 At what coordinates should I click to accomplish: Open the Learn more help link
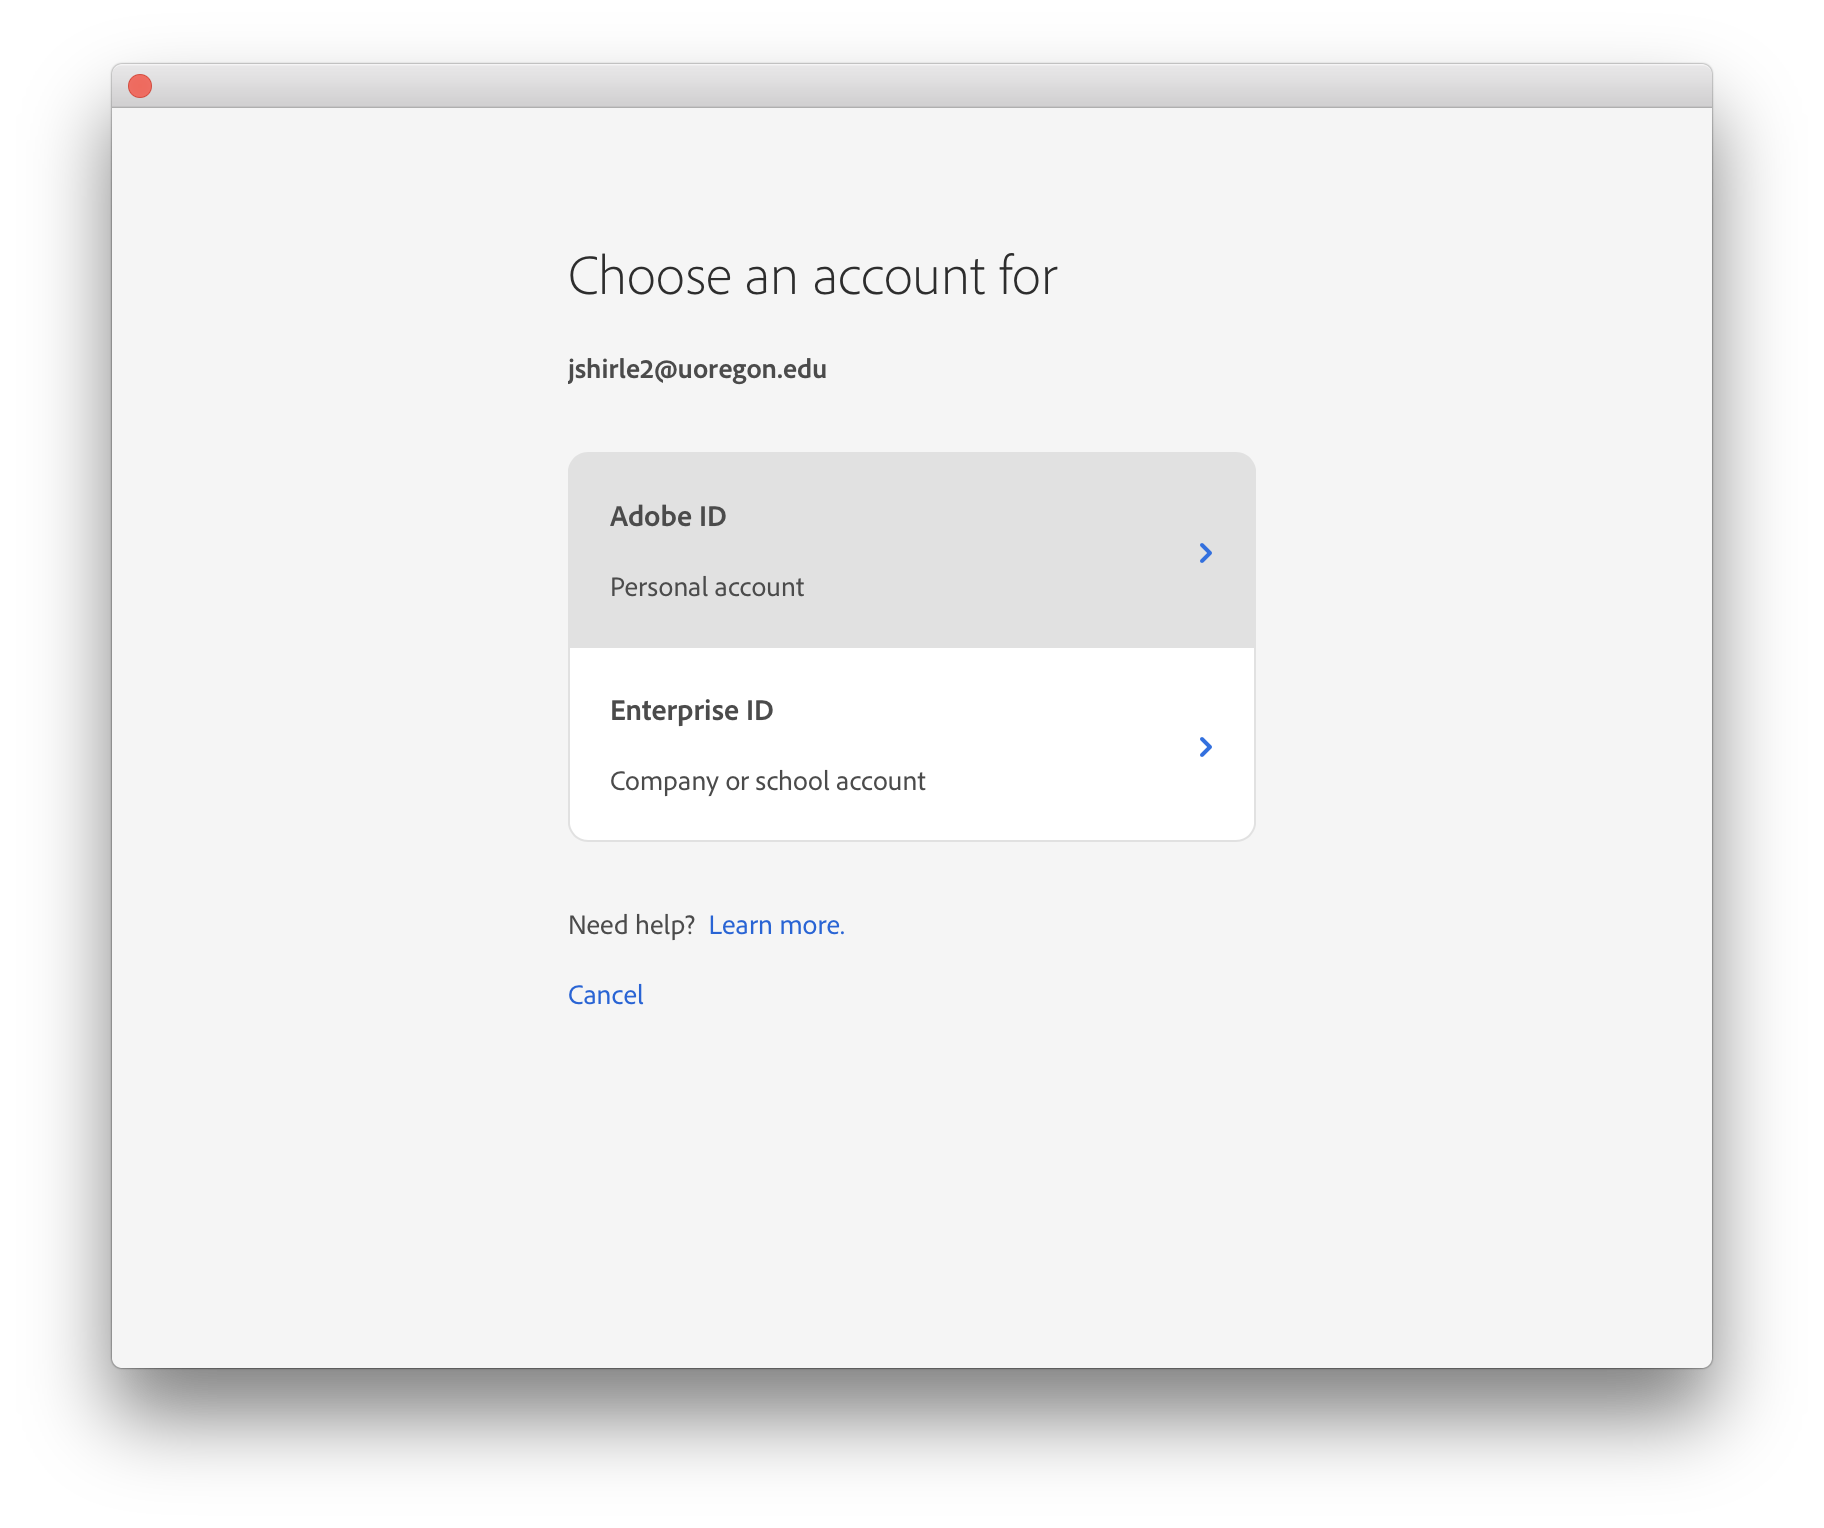776,925
